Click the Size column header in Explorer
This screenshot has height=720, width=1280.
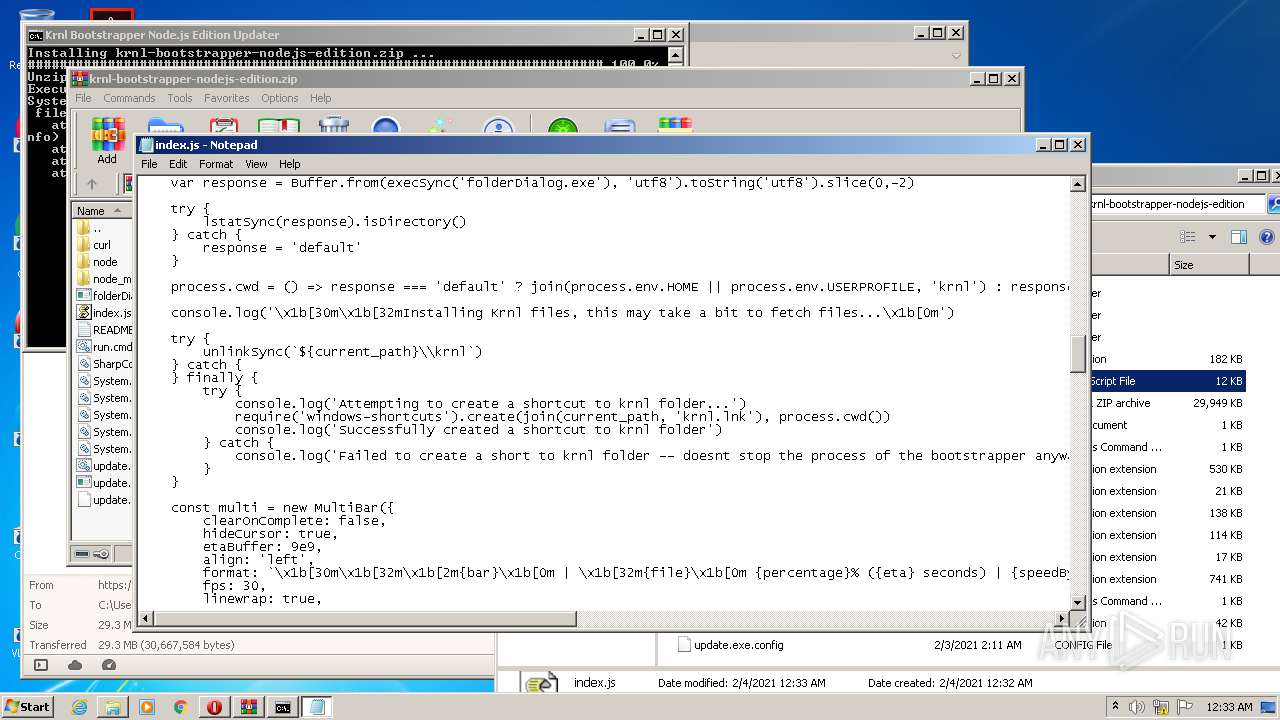pyautogui.click(x=1209, y=265)
